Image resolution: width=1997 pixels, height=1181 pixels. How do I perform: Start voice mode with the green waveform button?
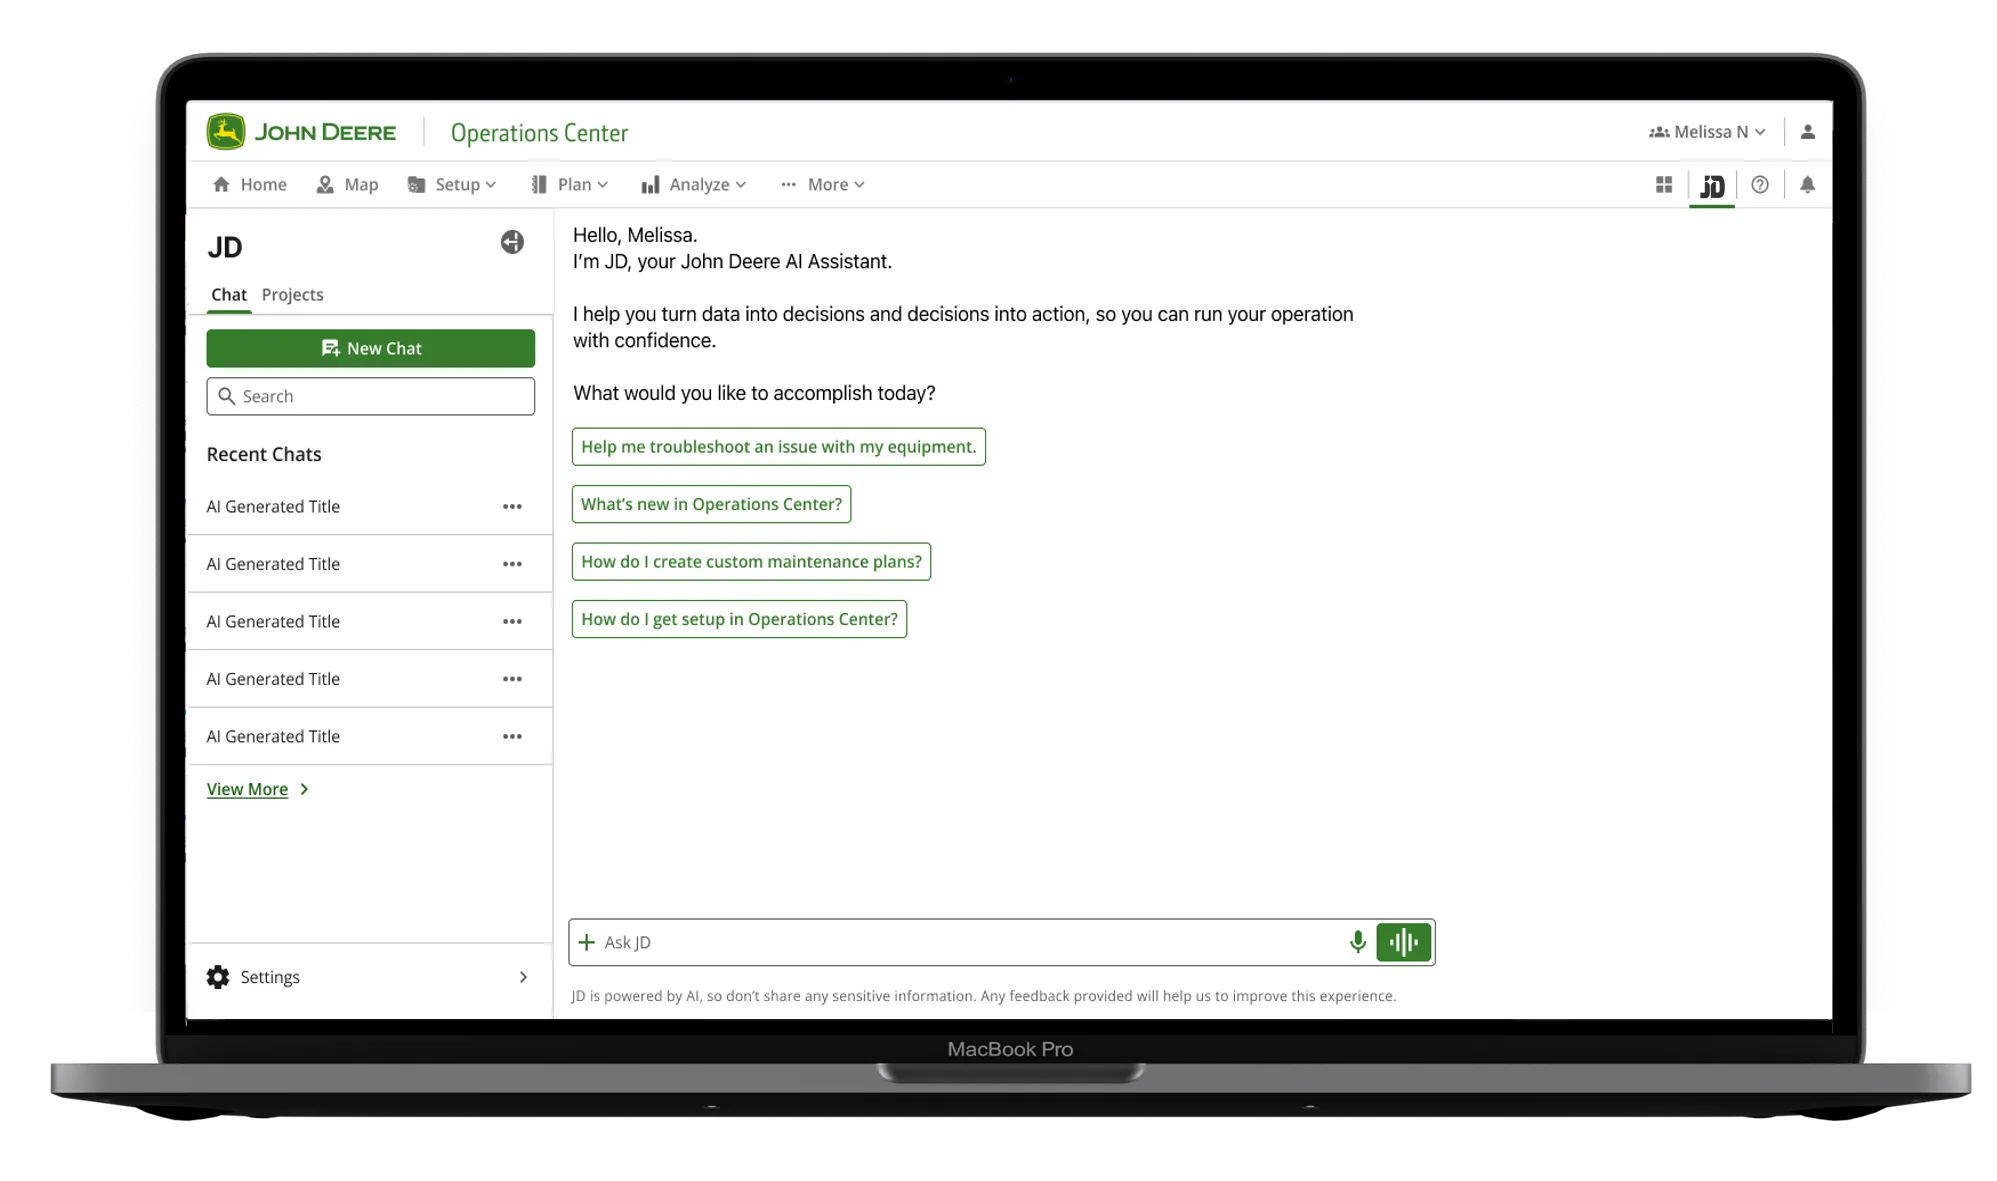click(1404, 942)
